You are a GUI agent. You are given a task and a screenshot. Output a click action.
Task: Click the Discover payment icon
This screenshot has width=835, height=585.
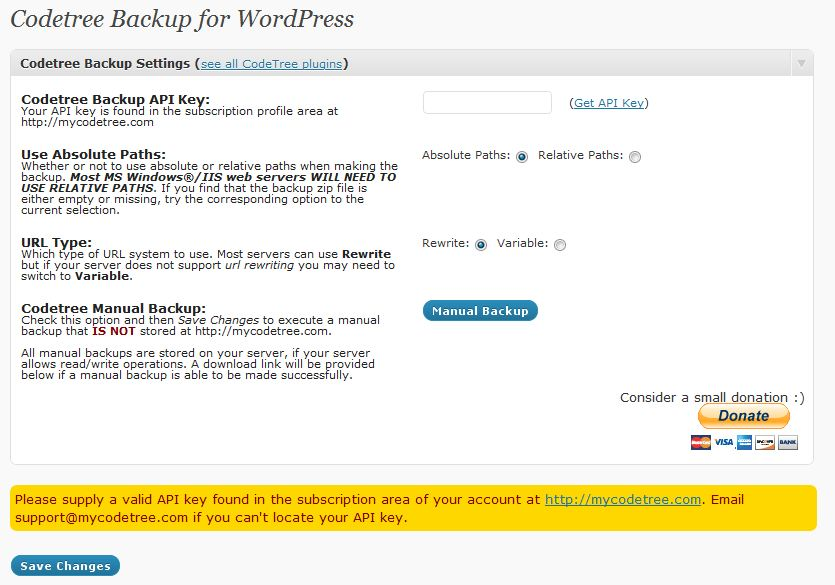(765, 442)
